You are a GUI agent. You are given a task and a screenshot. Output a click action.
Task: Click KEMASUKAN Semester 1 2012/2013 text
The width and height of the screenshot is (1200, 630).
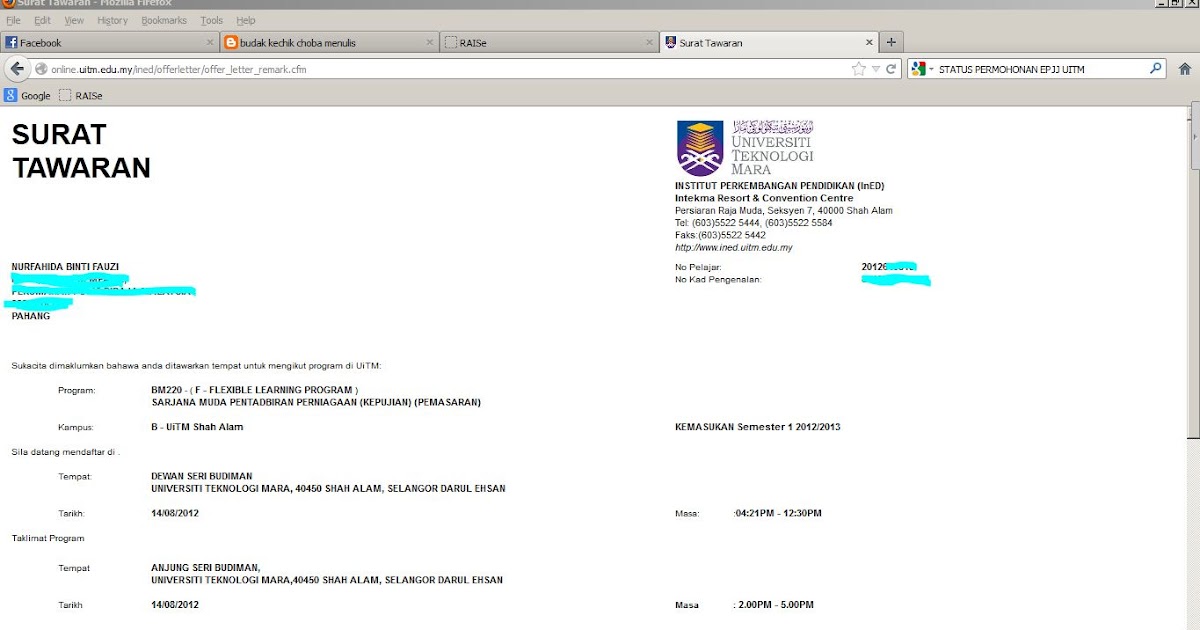(x=758, y=427)
